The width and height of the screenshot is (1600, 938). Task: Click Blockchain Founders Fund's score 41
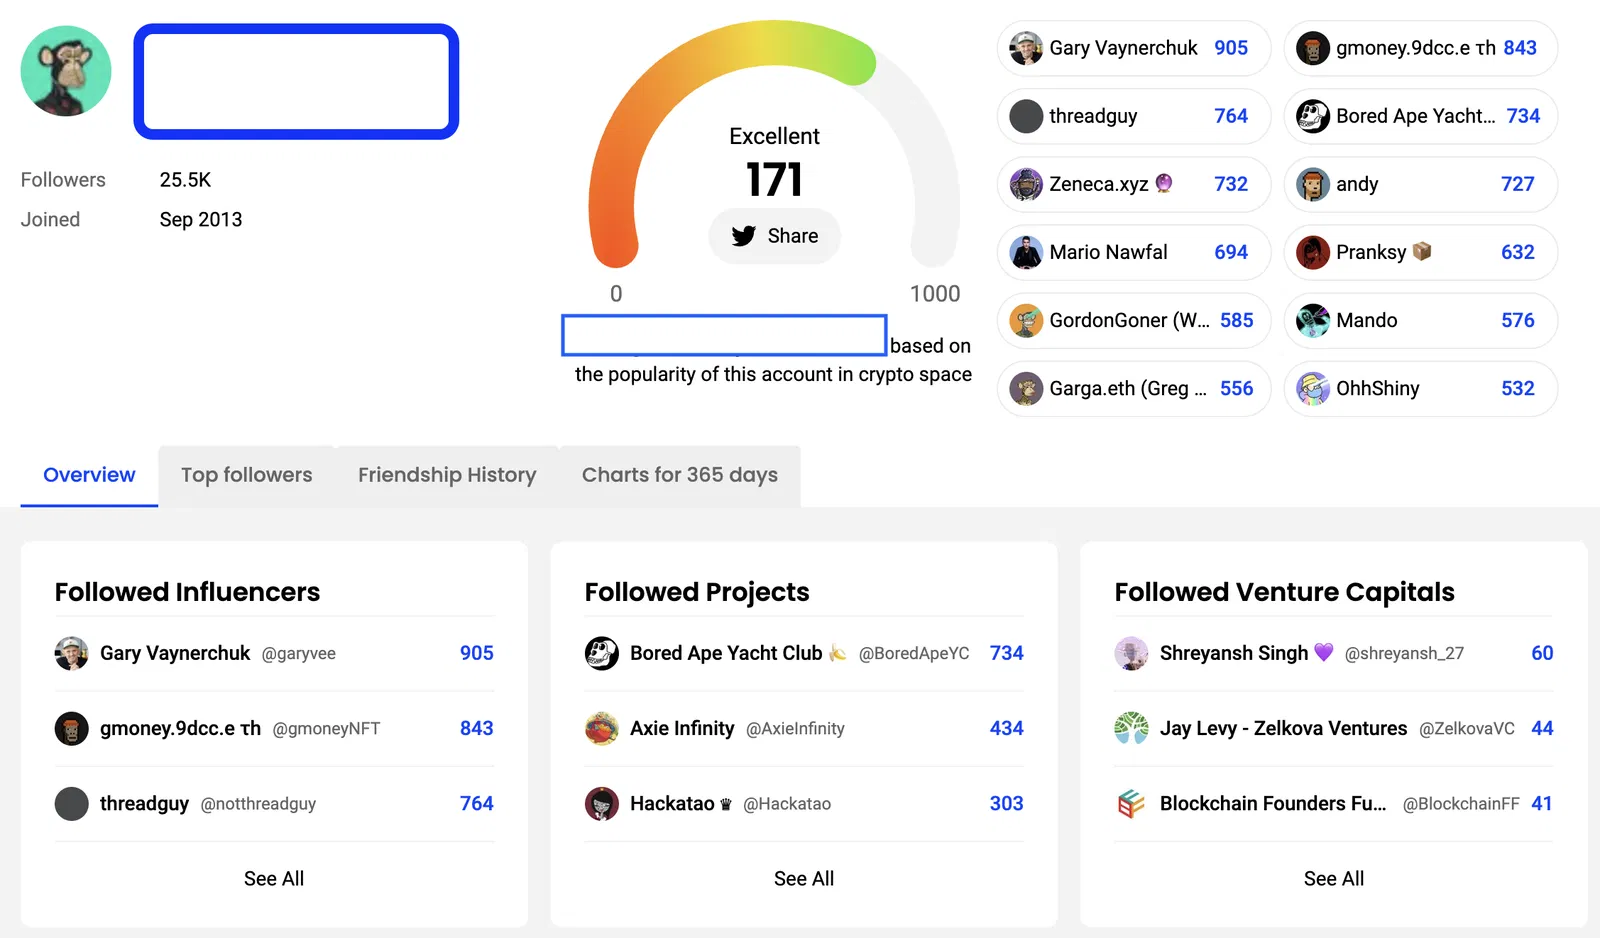click(1542, 803)
